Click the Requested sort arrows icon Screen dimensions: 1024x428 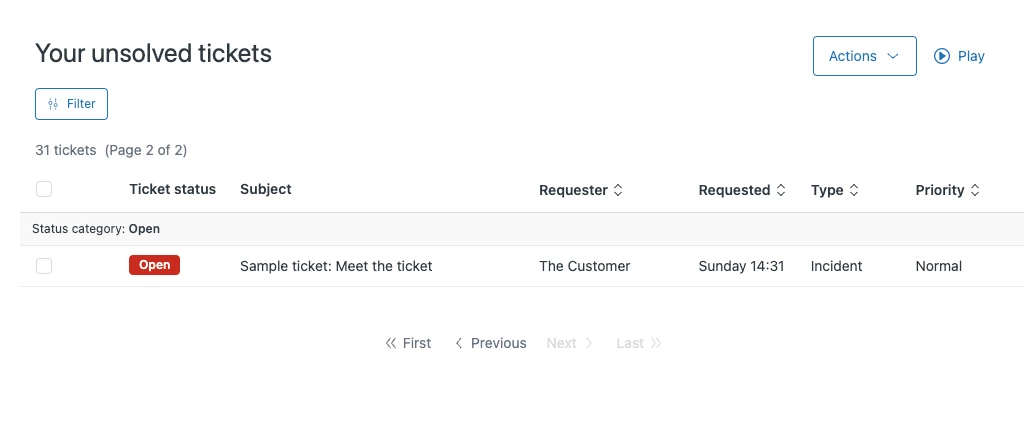coord(781,190)
